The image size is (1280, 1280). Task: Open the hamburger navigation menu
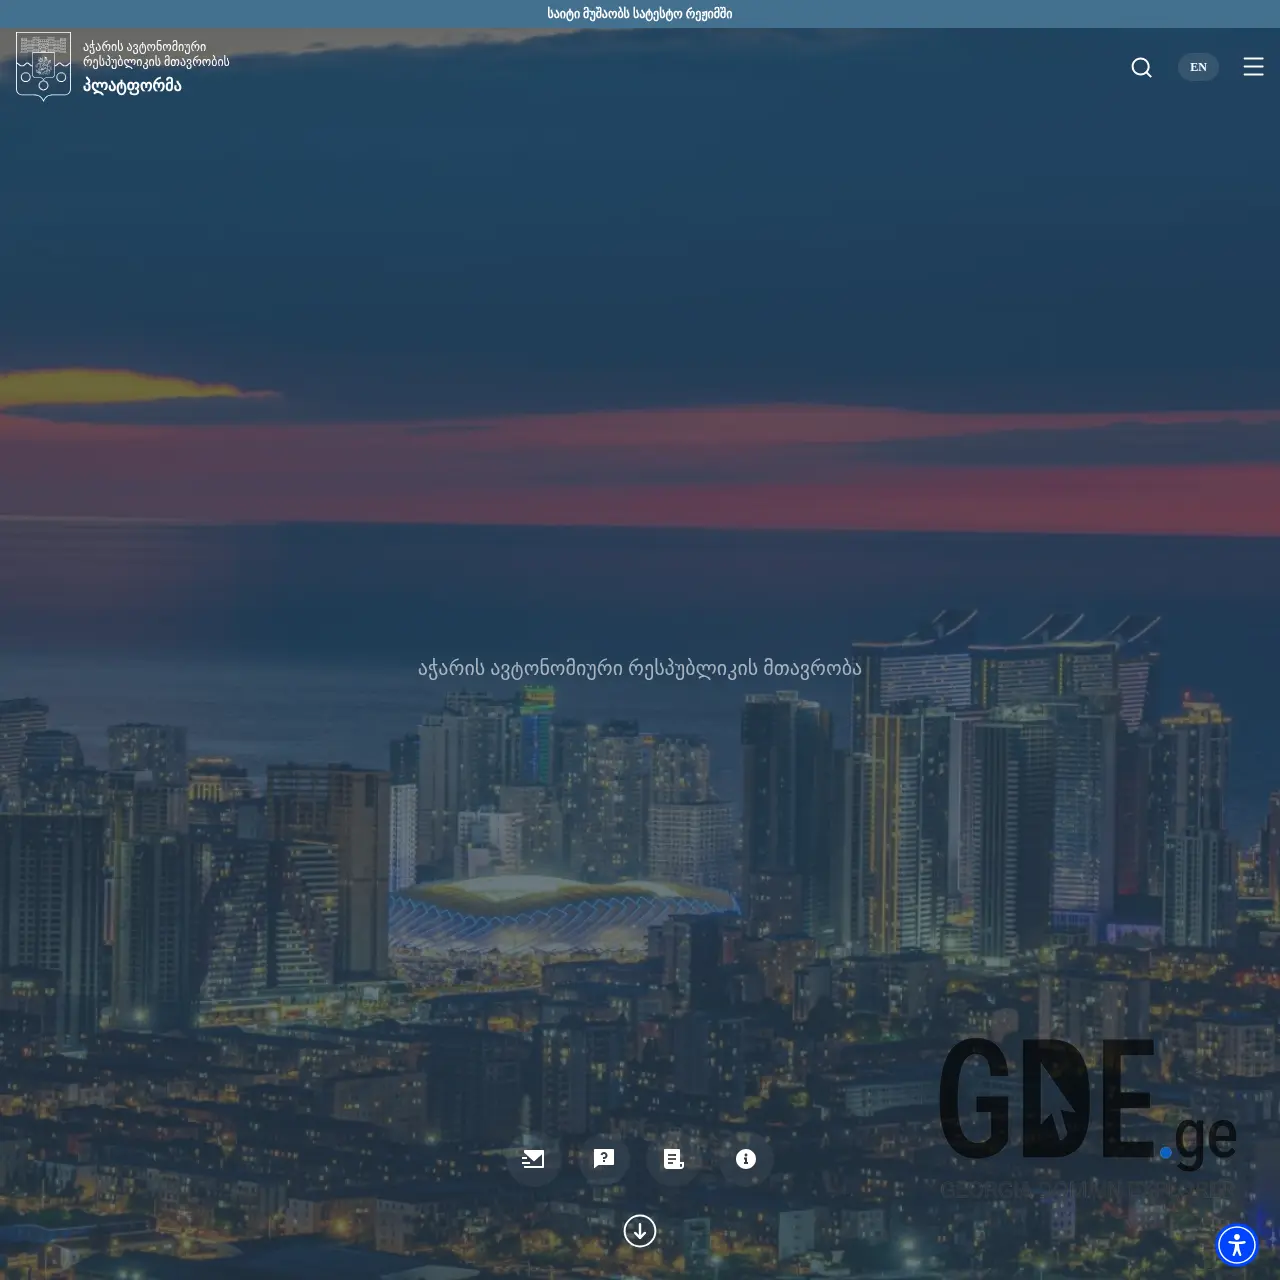click(1253, 67)
